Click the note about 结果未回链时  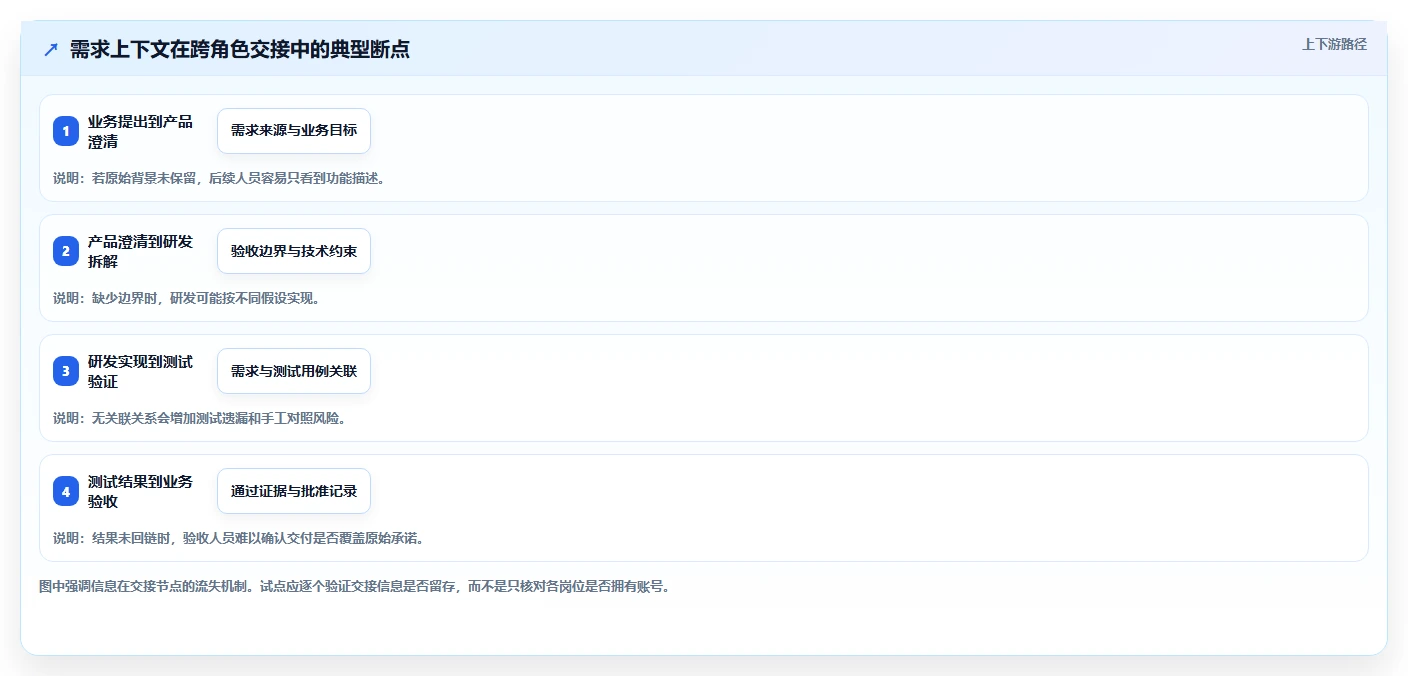239,538
